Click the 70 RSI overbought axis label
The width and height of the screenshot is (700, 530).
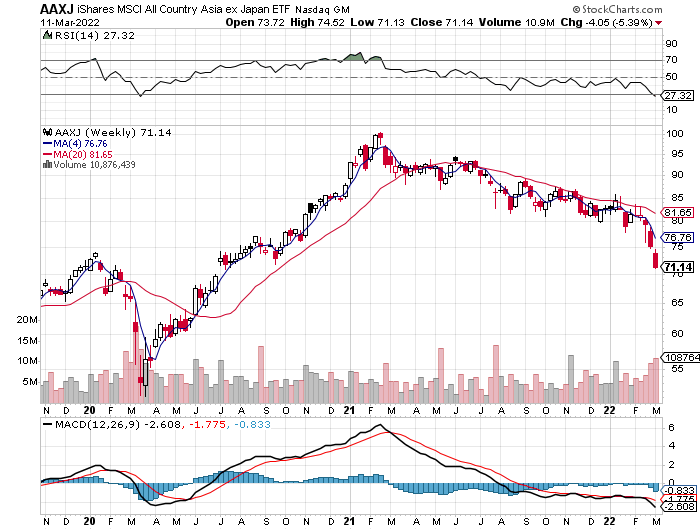(x=671, y=60)
